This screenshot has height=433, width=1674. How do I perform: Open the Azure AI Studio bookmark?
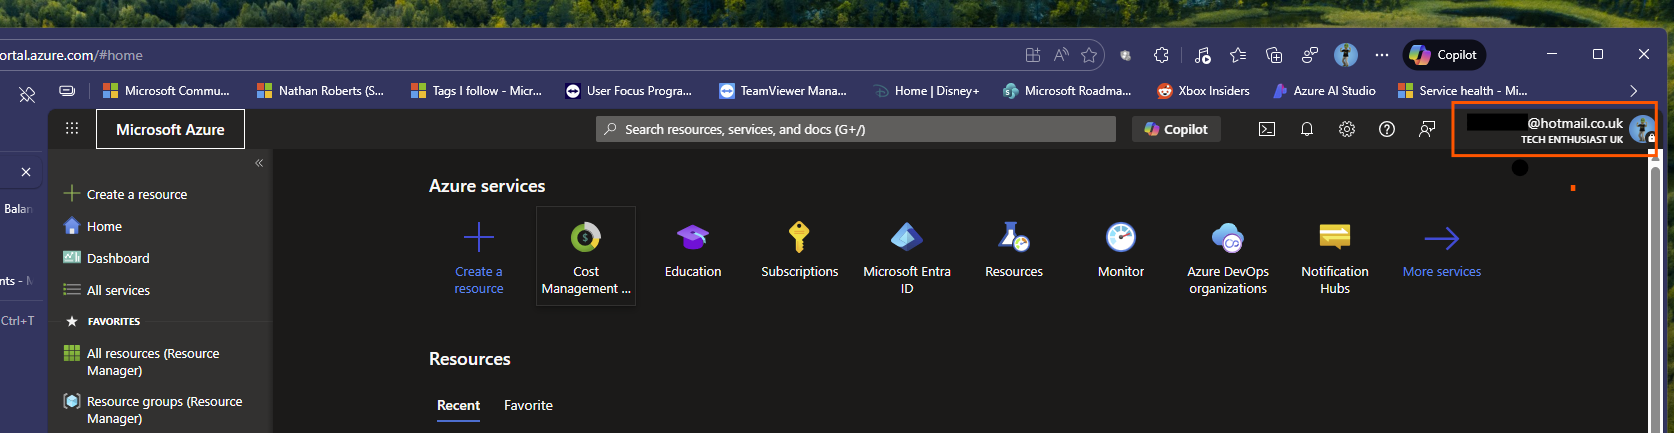pos(1324,90)
